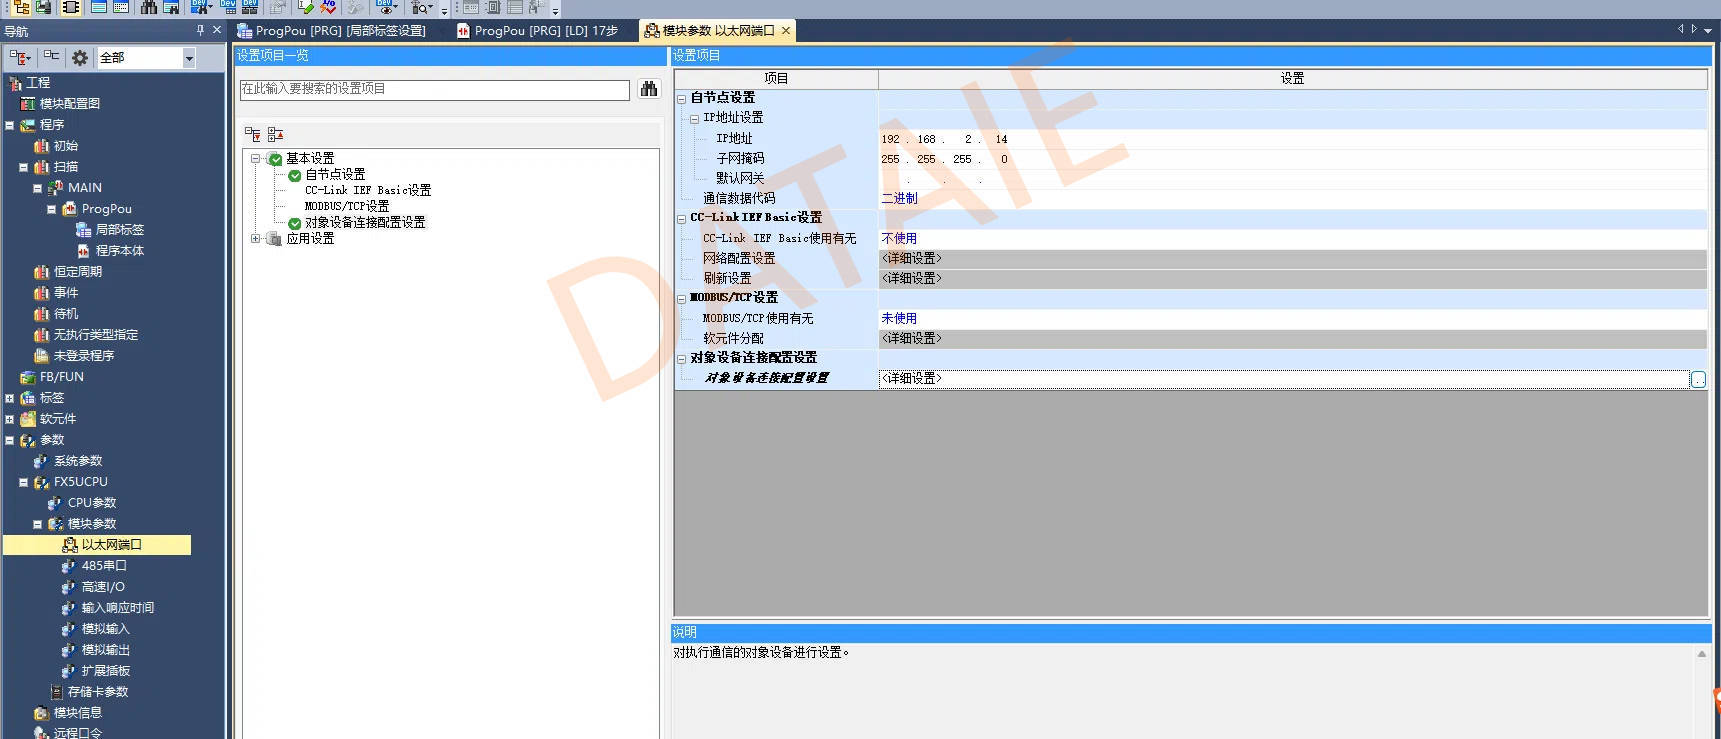Click the settings search input field
Screen dimensions: 1721x739
pyautogui.click(x=434, y=89)
